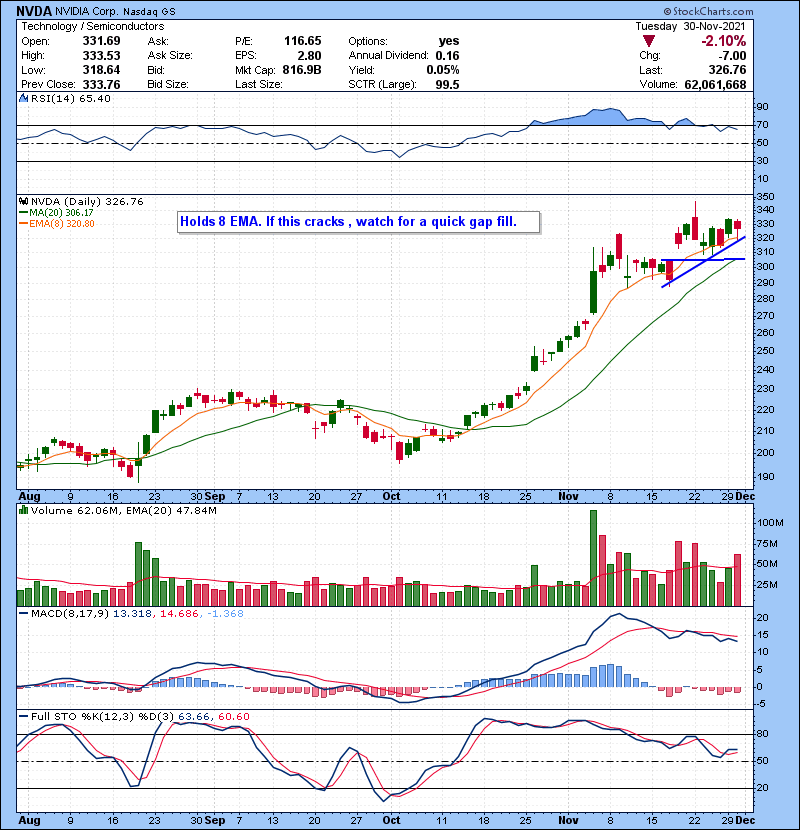Click the Technology / Semiconductors sector label
Viewport: 800px width, 830px height.
click(x=93, y=26)
